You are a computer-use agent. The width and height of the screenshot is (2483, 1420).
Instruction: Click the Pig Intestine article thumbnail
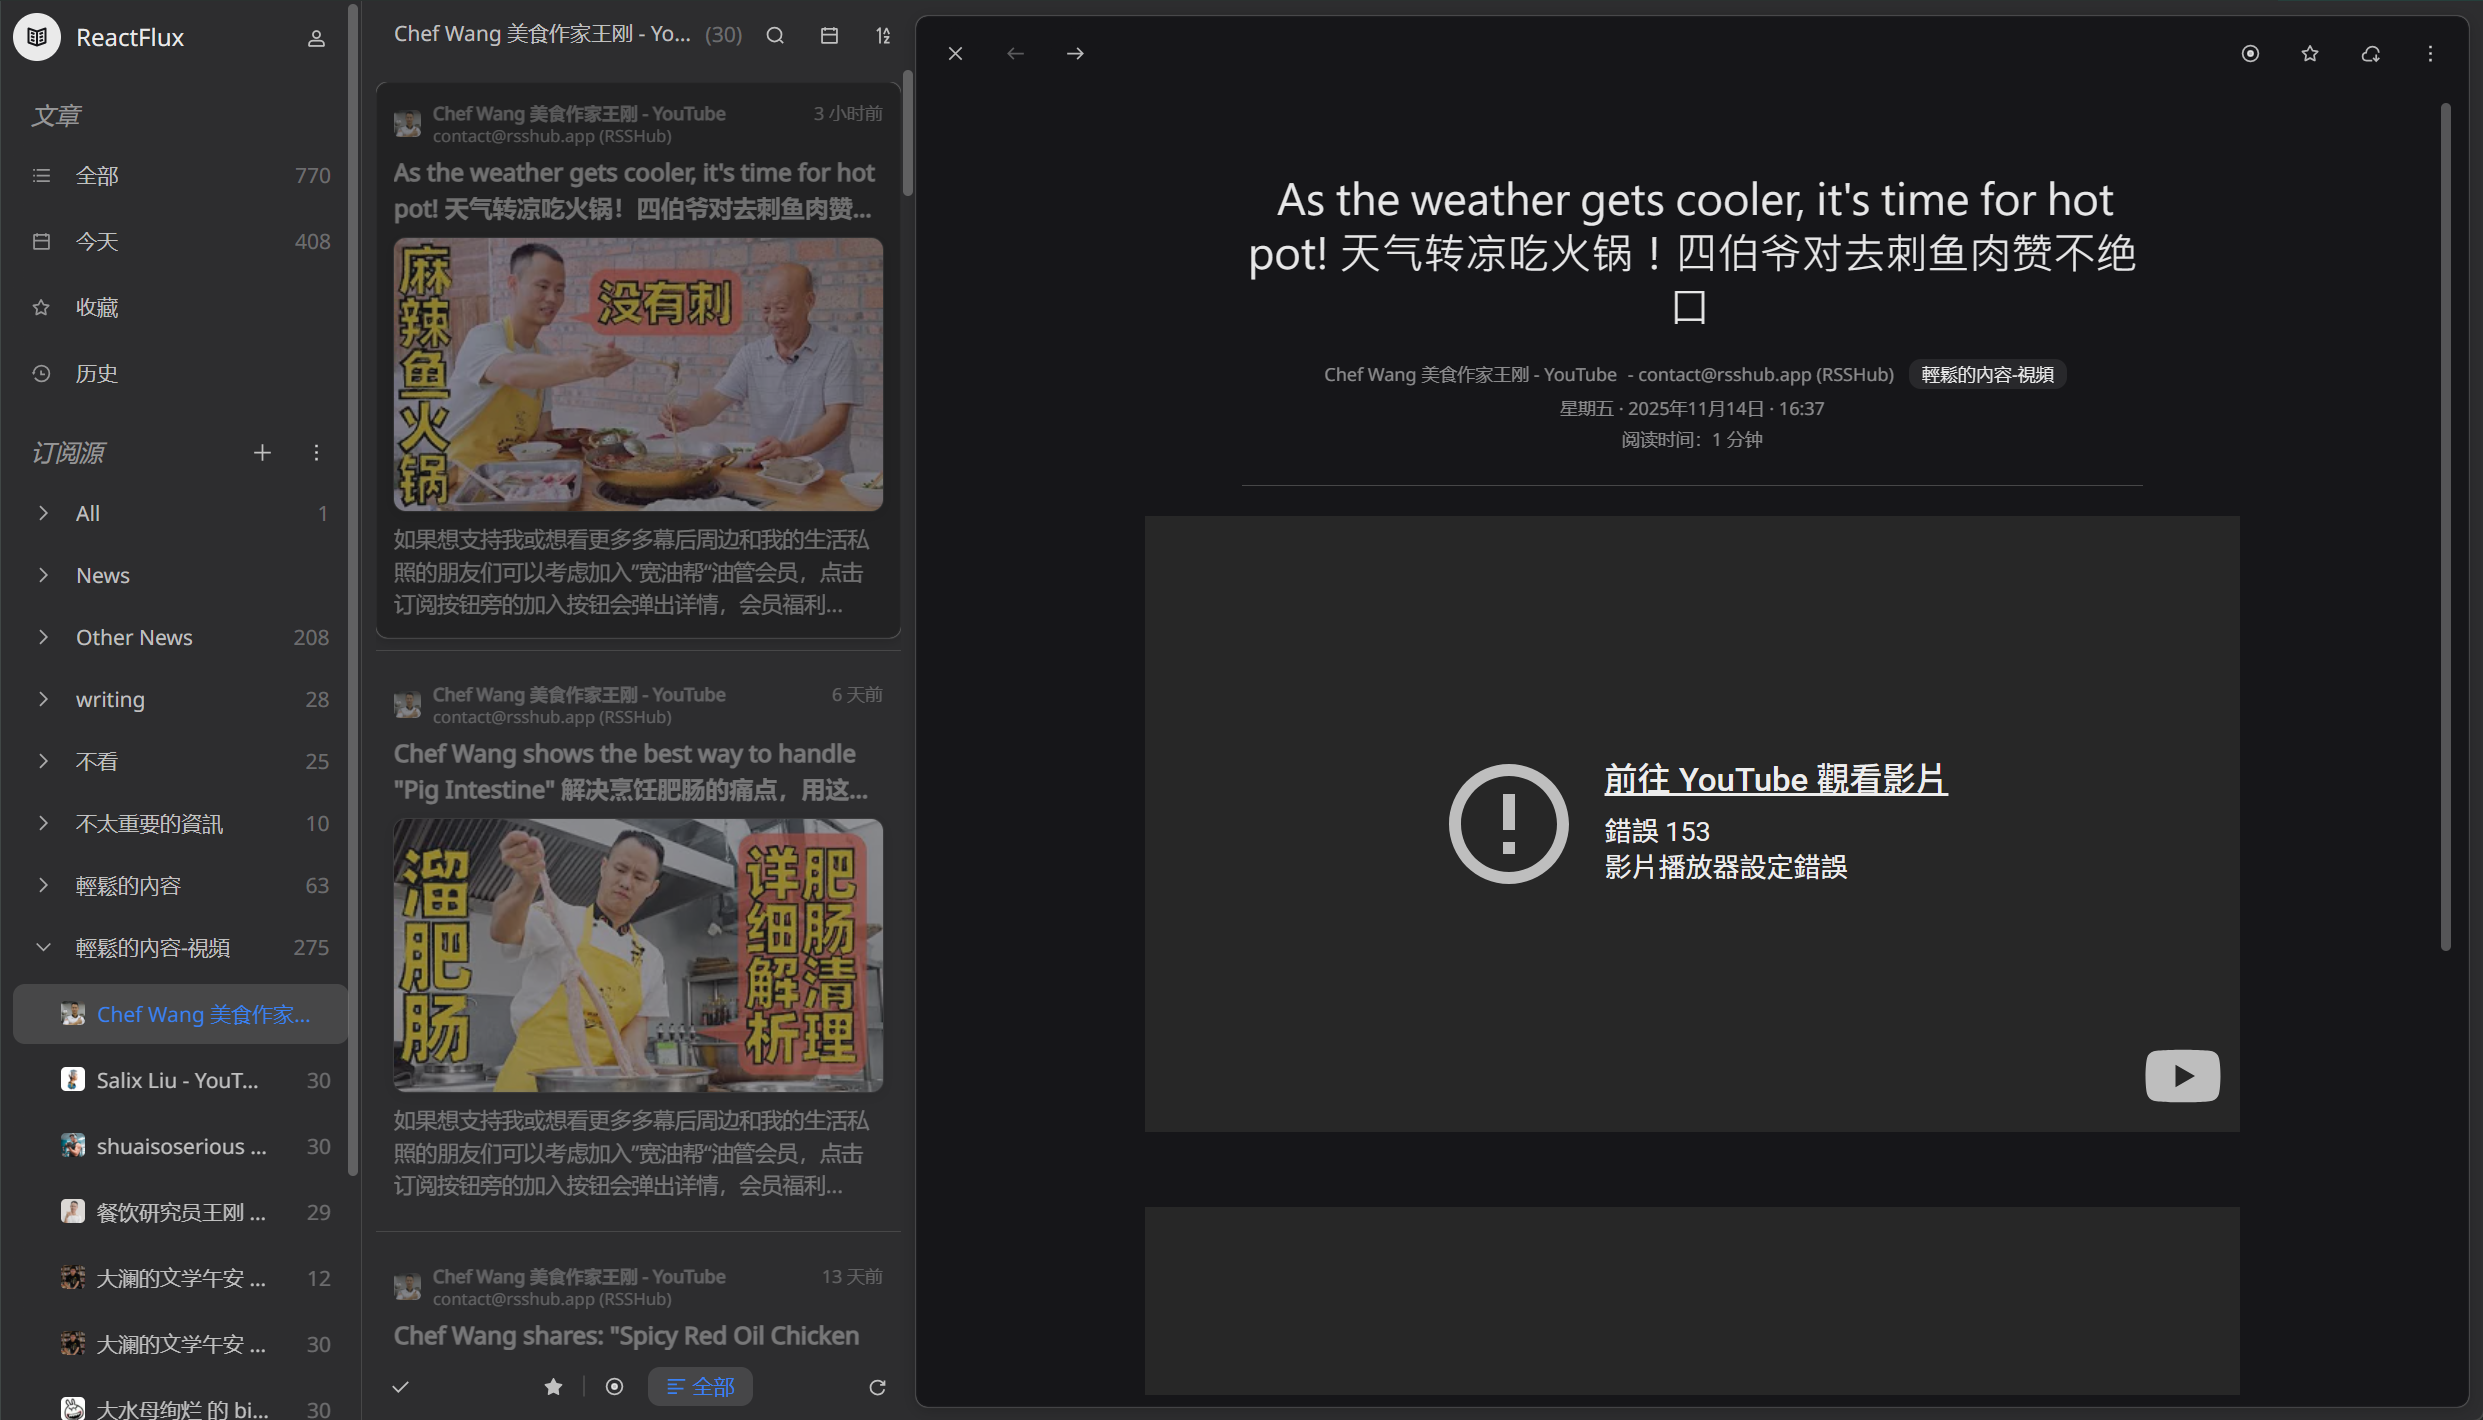coord(638,955)
